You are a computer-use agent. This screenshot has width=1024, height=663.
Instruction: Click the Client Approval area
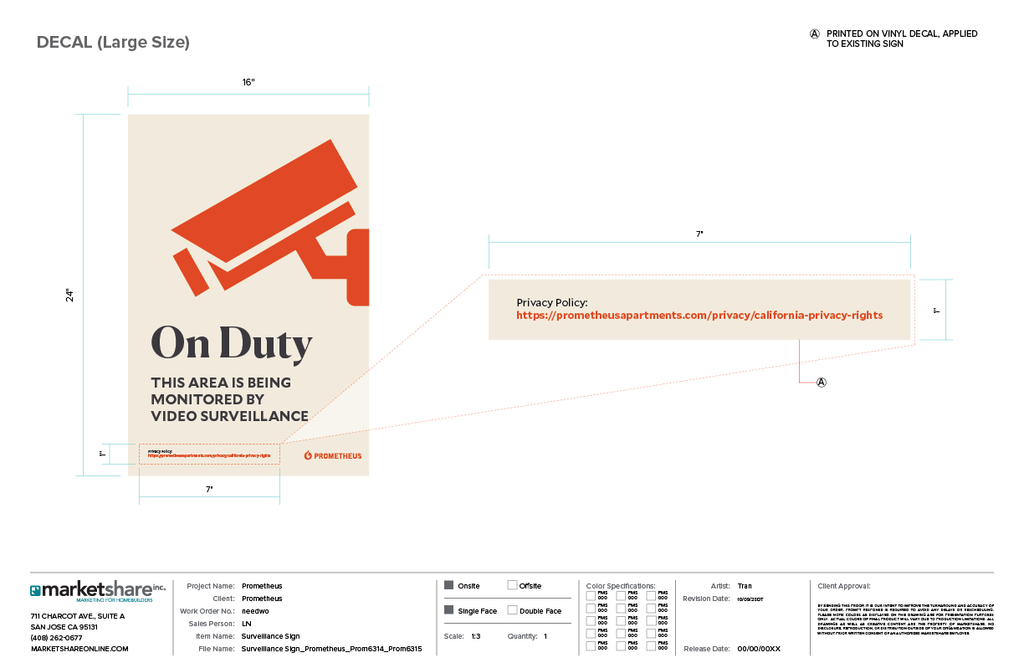click(x=900, y=620)
